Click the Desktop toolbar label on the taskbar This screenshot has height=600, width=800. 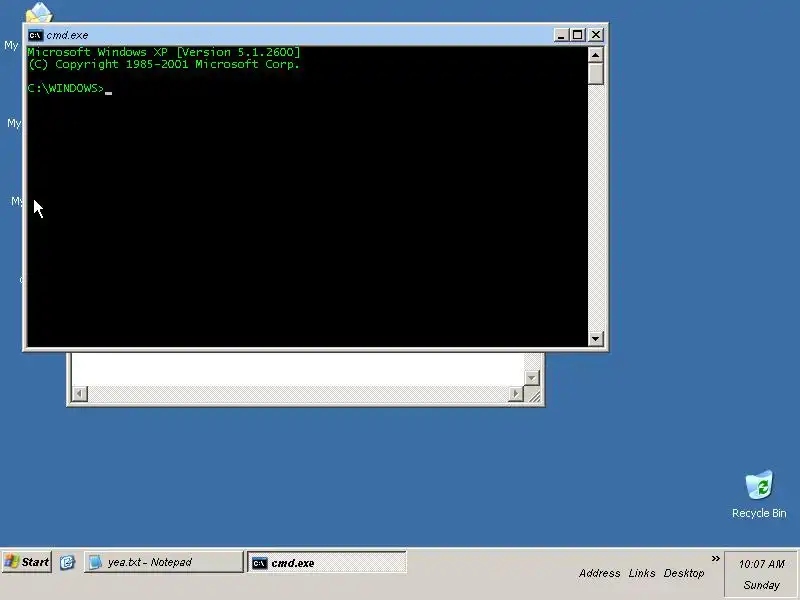684,573
